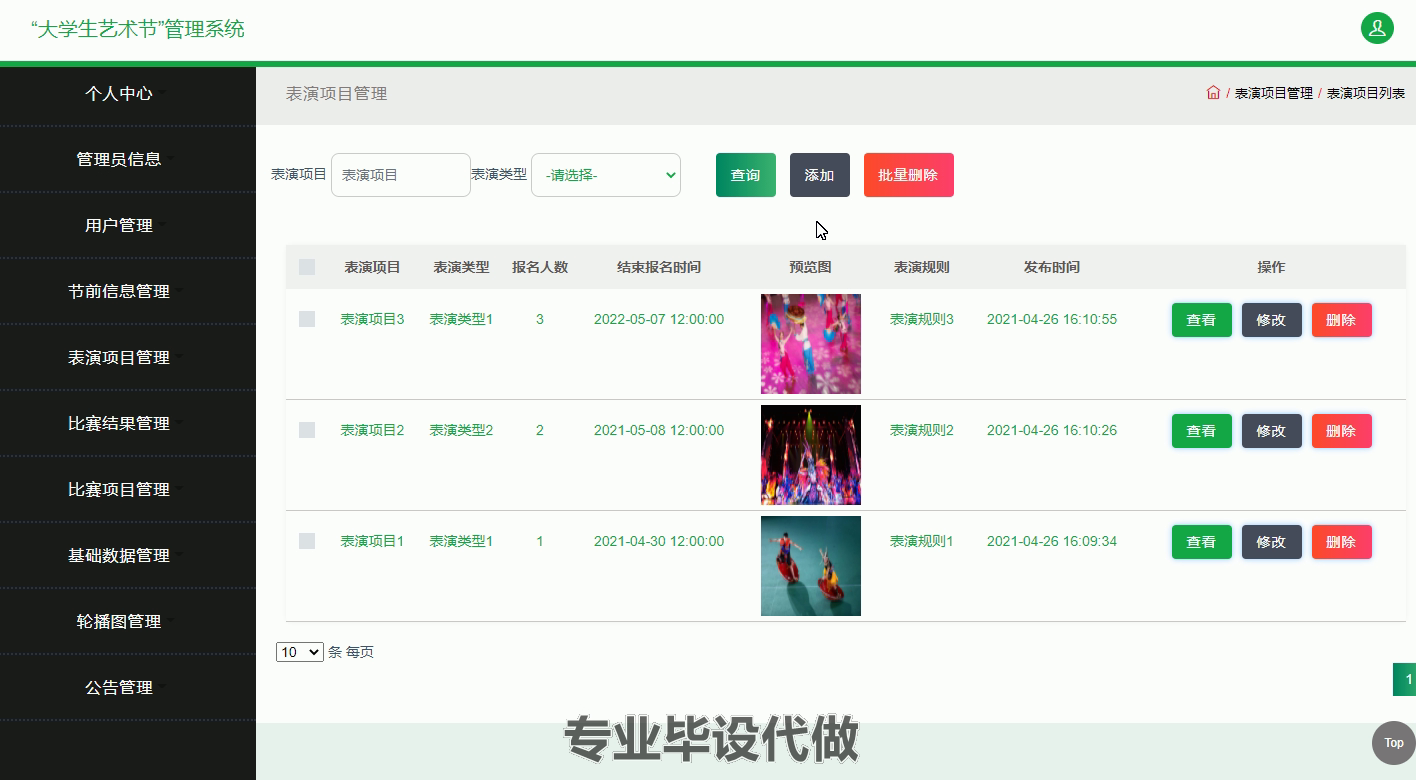Delete 表演项目2 with 删除 button

(x=1342, y=431)
